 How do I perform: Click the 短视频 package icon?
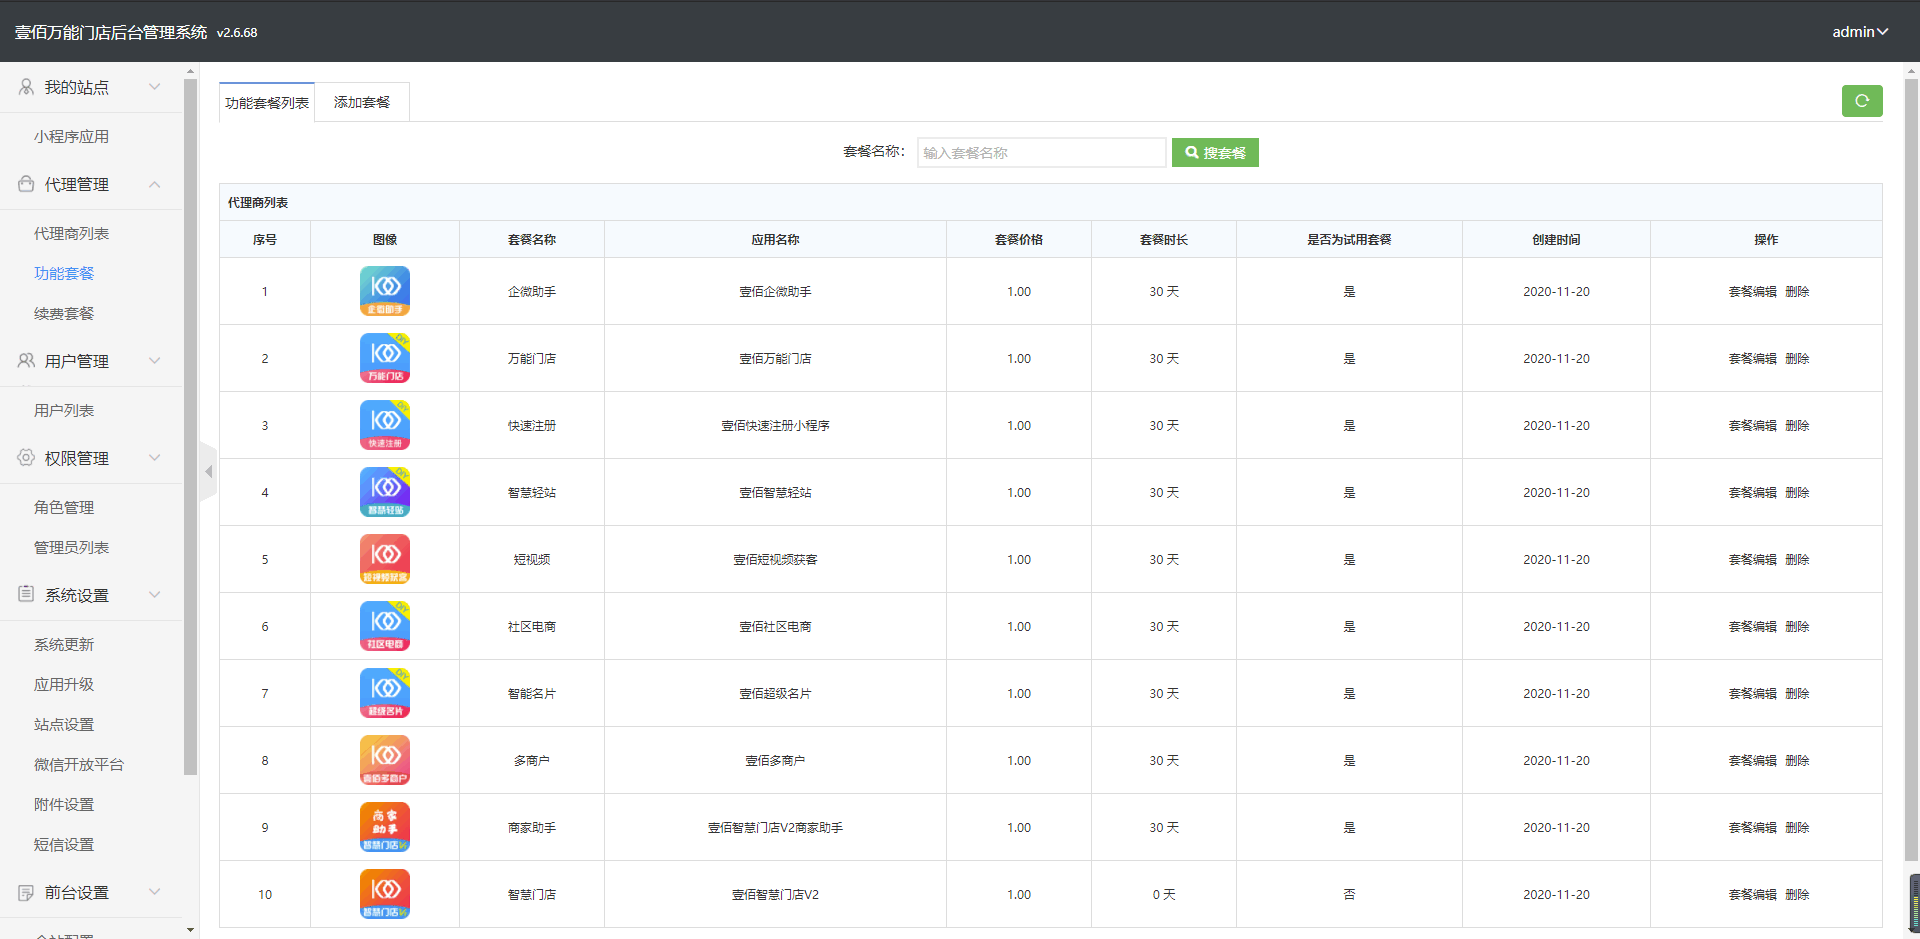tap(385, 559)
